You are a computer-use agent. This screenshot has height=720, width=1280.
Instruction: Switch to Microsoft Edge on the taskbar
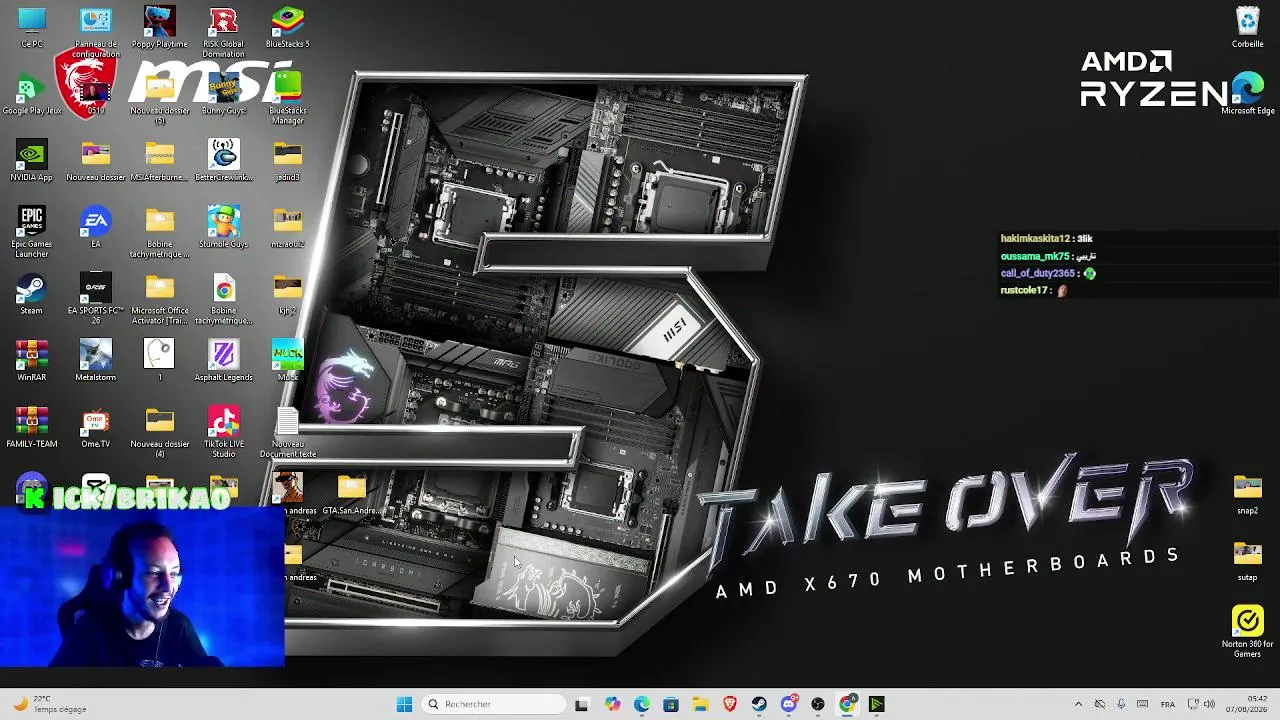(641, 704)
